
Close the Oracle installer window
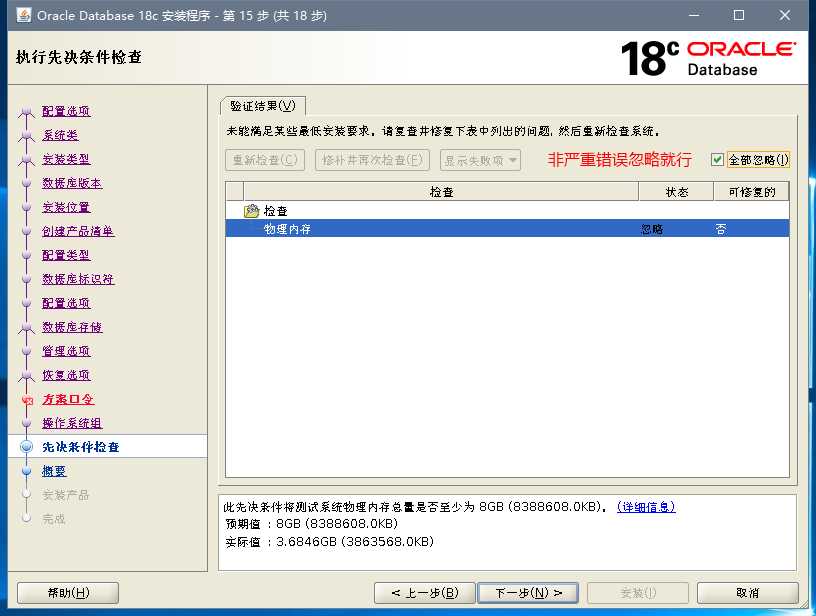(785, 15)
